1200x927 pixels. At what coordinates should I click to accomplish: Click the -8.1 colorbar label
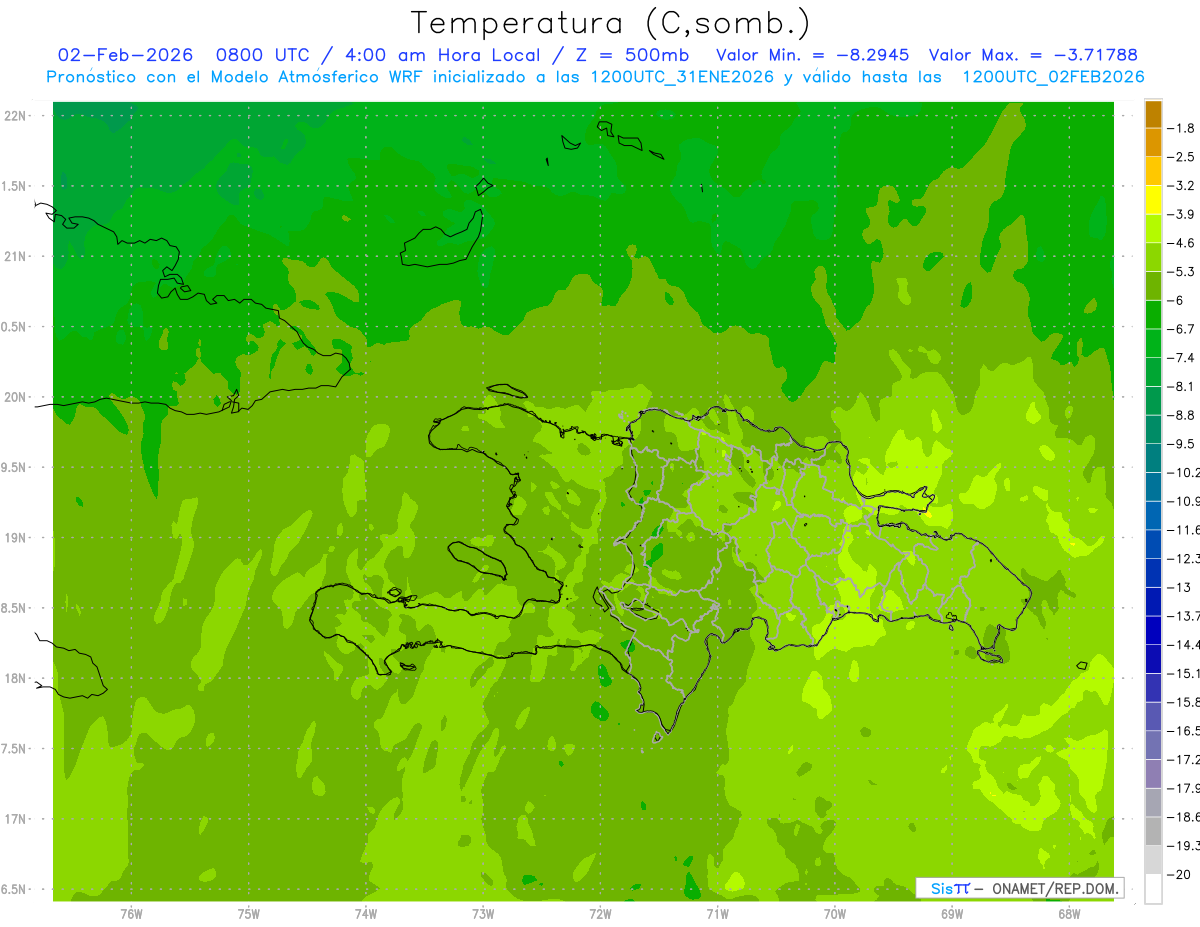pos(1183,386)
